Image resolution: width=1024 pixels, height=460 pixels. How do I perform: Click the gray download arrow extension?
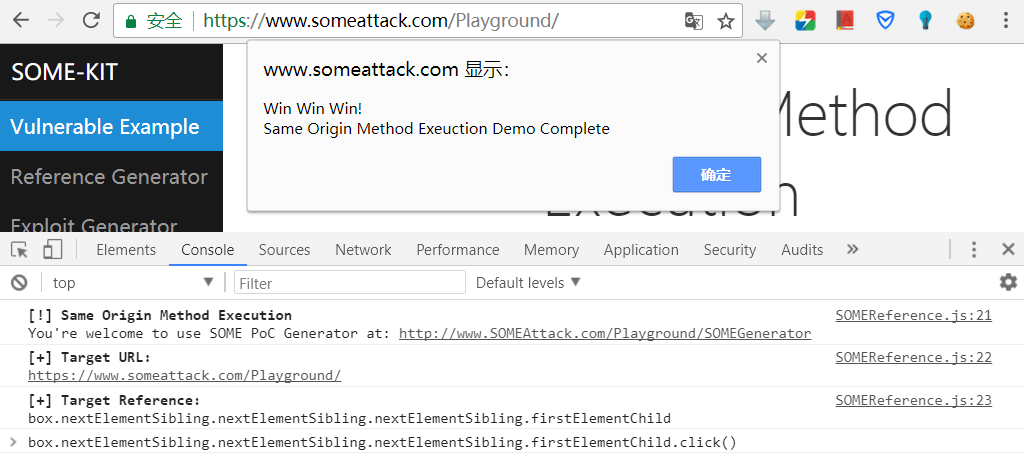pos(765,21)
